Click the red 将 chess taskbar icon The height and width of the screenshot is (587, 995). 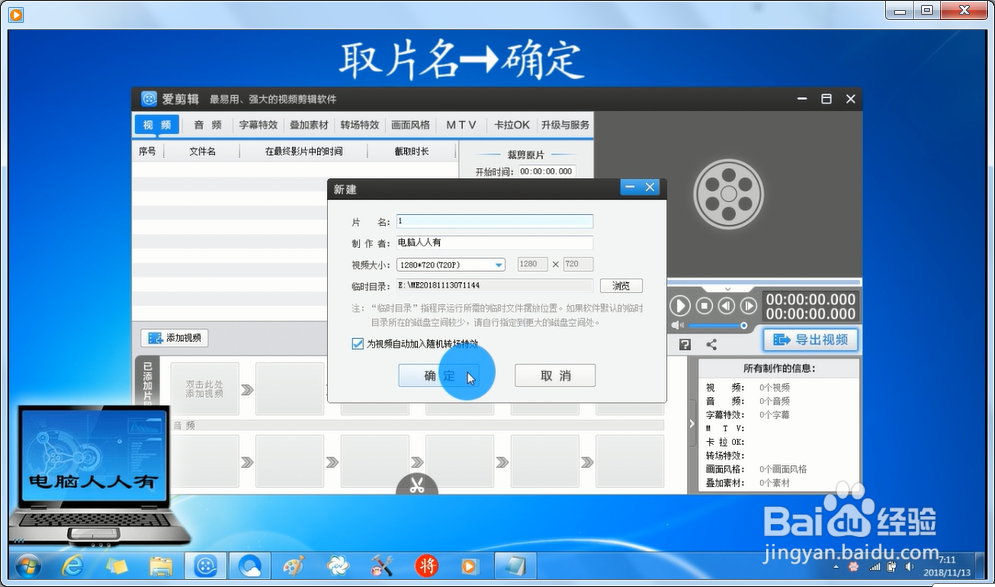coord(426,566)
